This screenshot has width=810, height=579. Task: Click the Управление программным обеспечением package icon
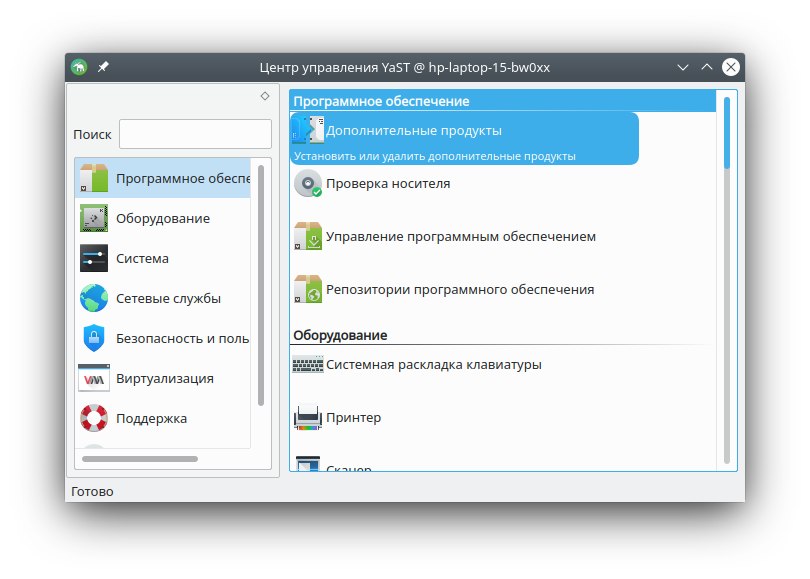pos(308,236)
